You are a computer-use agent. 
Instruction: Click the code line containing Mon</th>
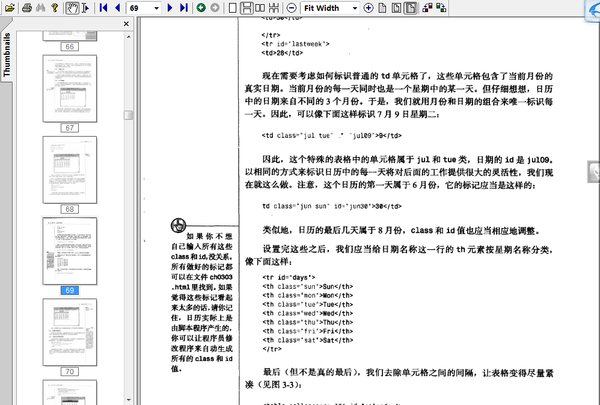tap(308, 296)
